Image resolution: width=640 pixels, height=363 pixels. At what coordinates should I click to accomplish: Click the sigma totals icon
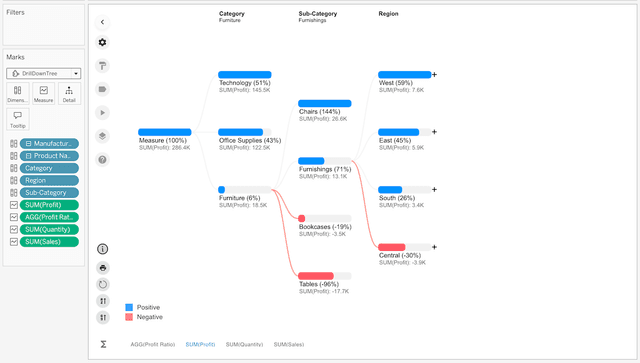click(x=103, y=344)
